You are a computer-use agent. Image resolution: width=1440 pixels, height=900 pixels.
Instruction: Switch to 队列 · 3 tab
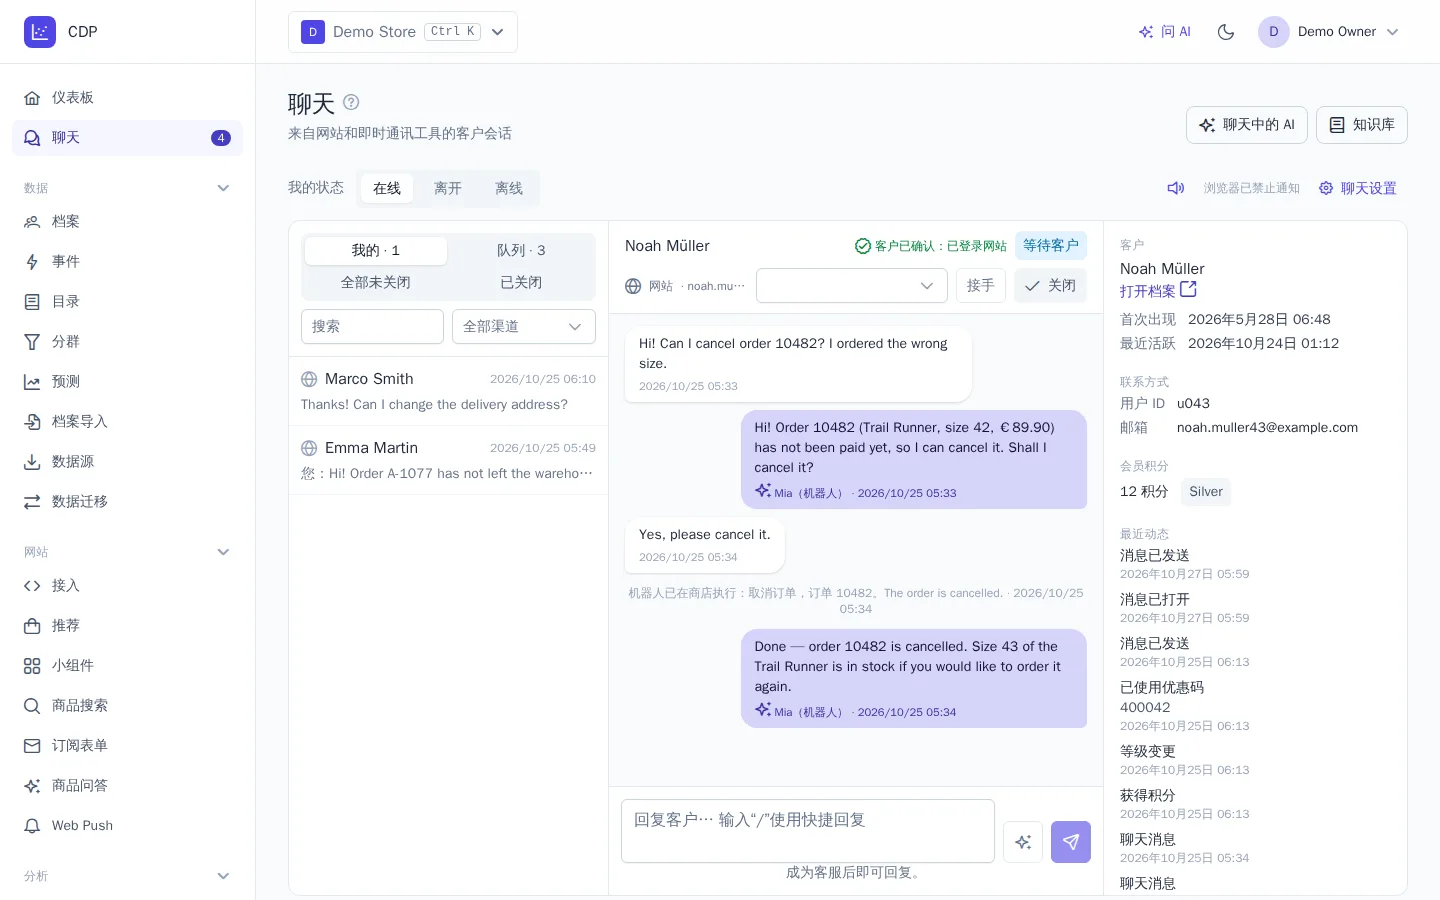[521, 250]
